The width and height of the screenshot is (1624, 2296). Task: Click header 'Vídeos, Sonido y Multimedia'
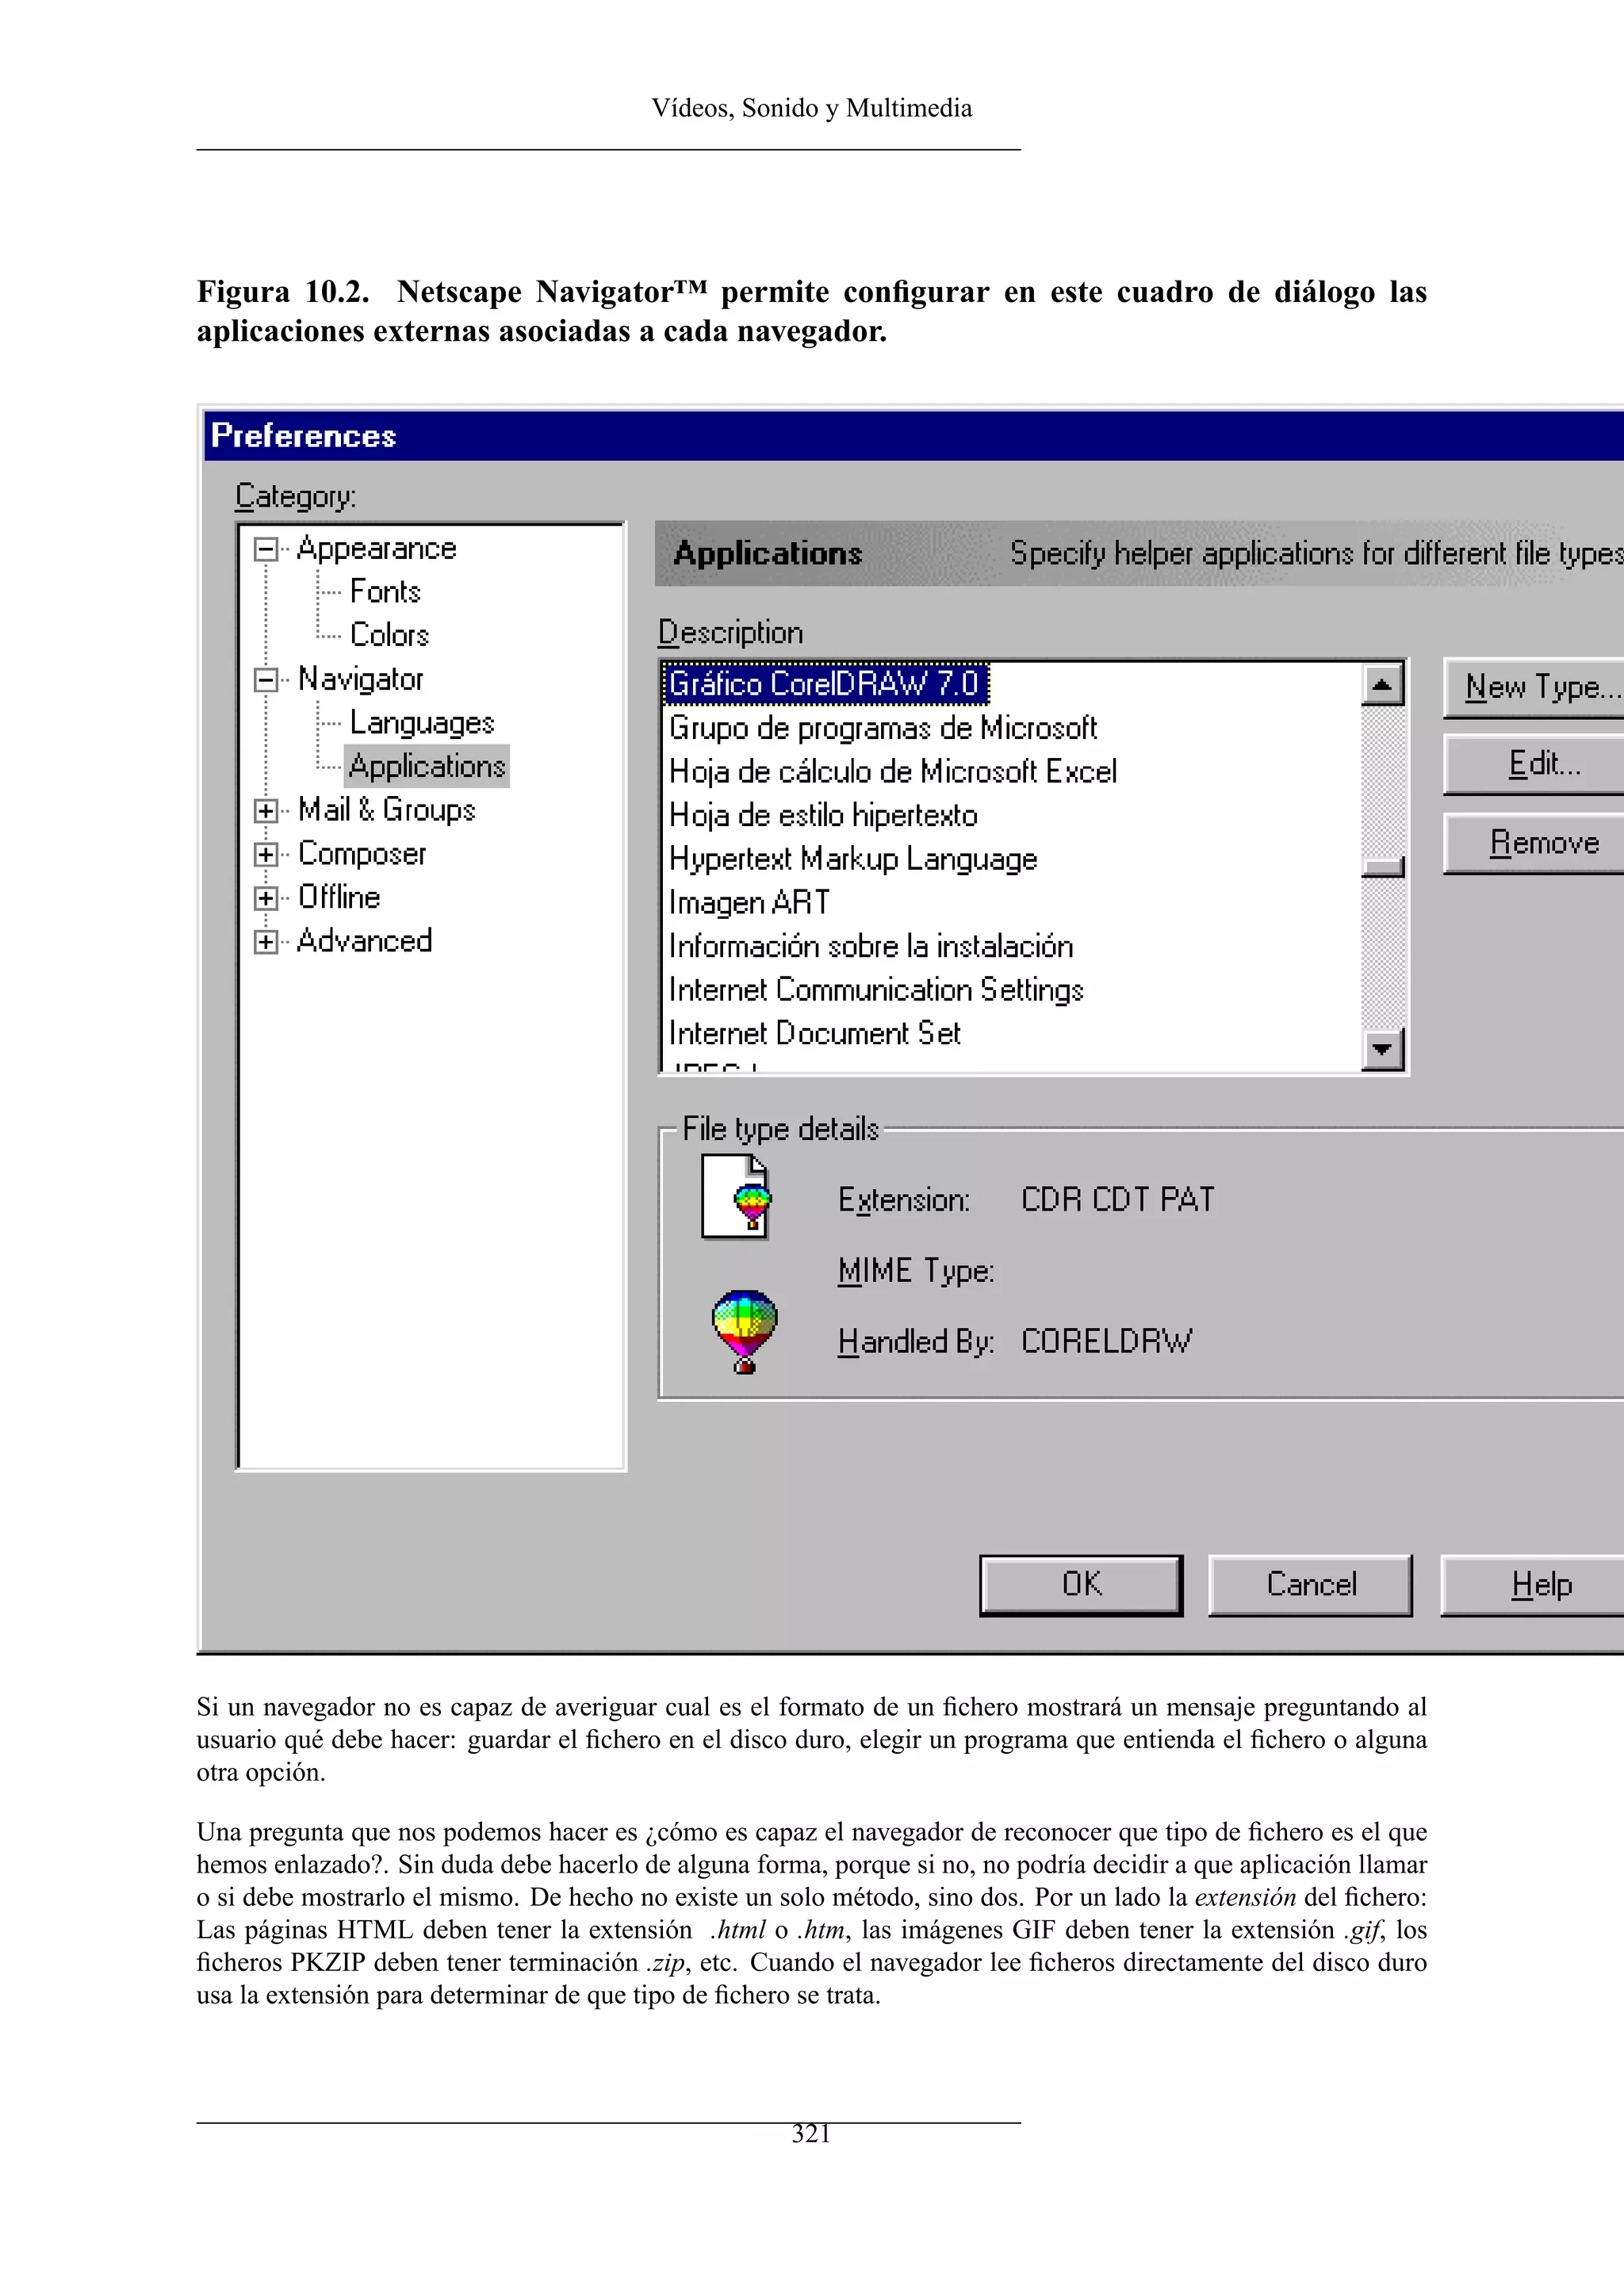pyautogui.click(x=811, y=108)
